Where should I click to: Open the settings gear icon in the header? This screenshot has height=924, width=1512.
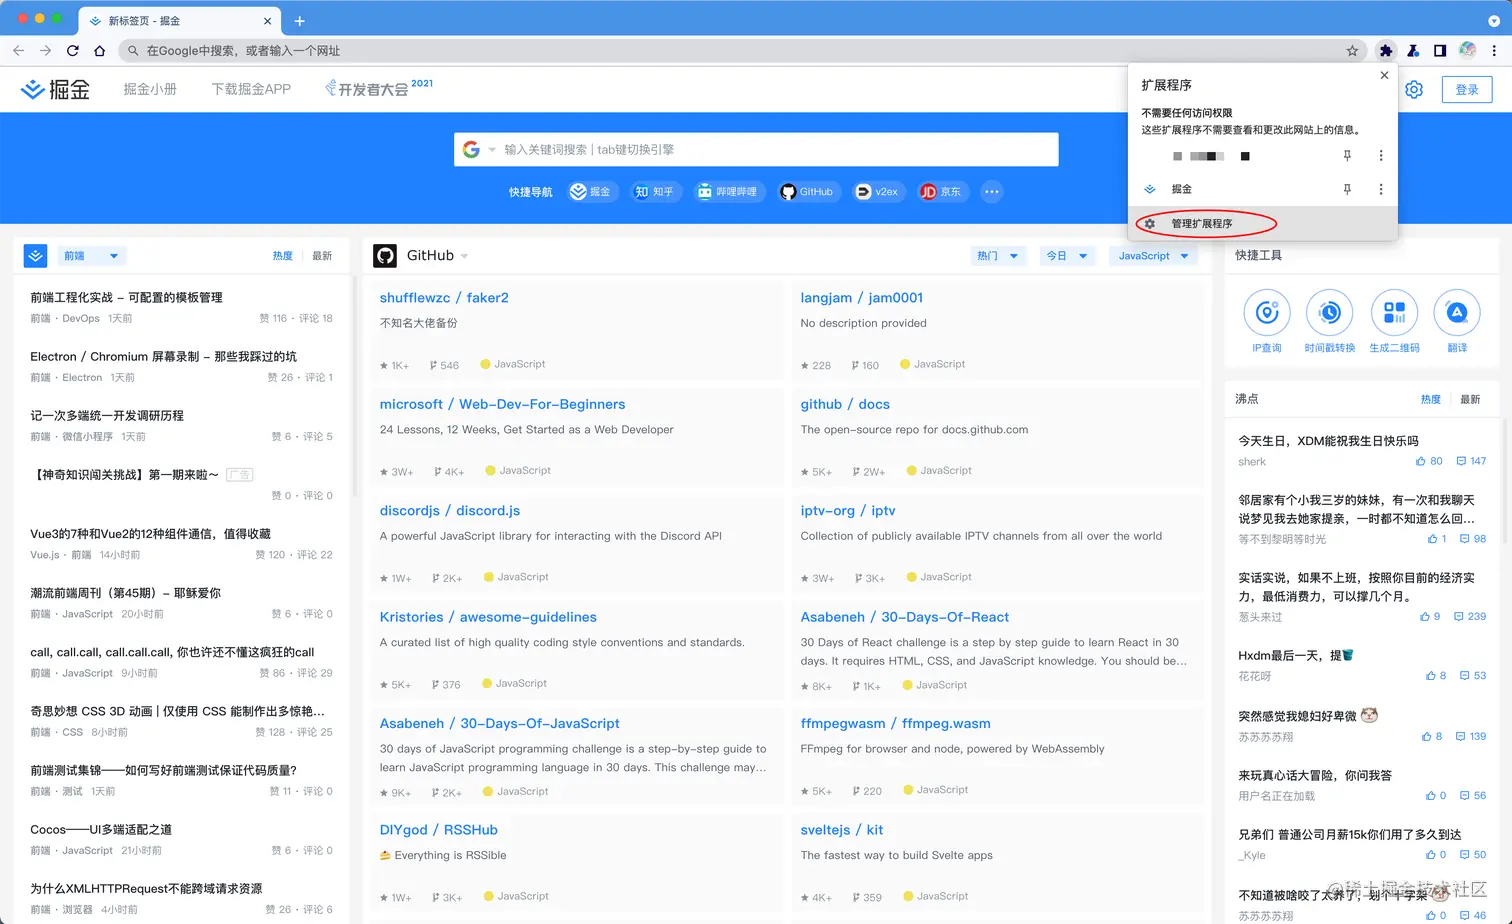[1414, 89]
